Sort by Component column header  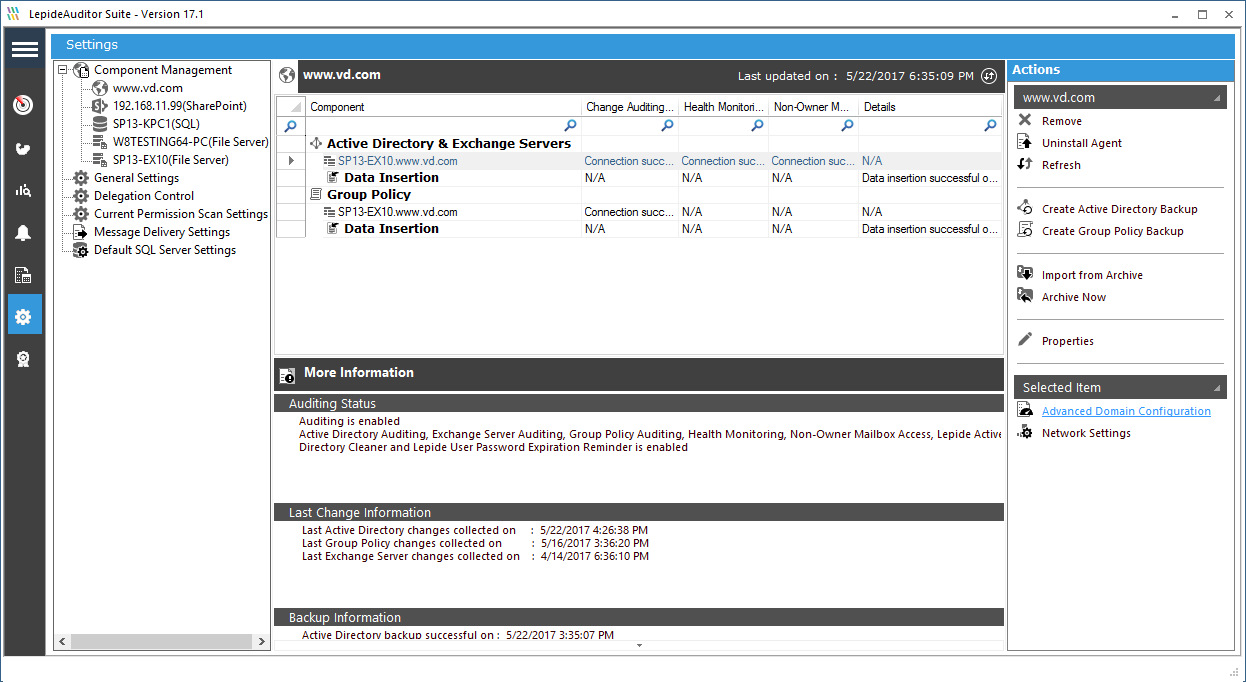pos(443,106)
